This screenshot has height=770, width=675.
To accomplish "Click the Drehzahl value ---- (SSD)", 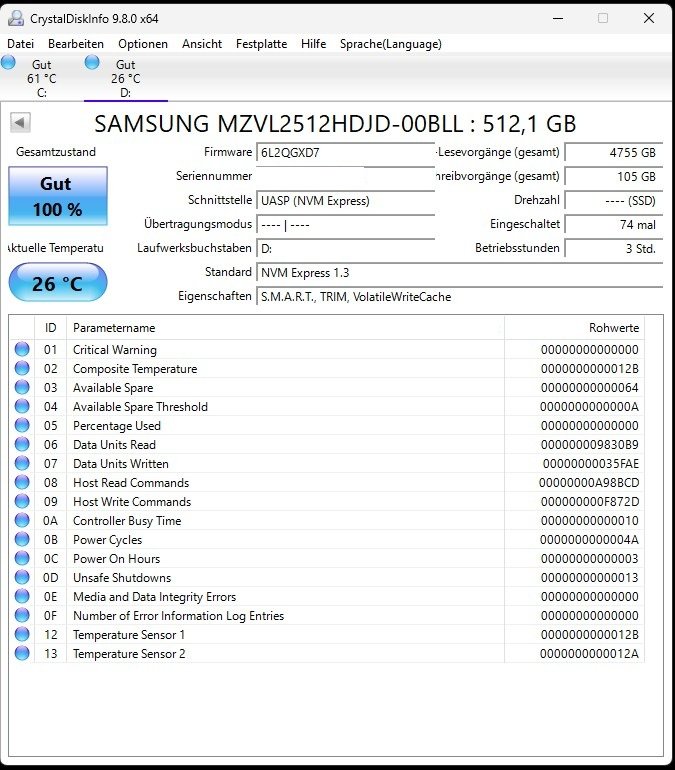I will tap(614, 200).
